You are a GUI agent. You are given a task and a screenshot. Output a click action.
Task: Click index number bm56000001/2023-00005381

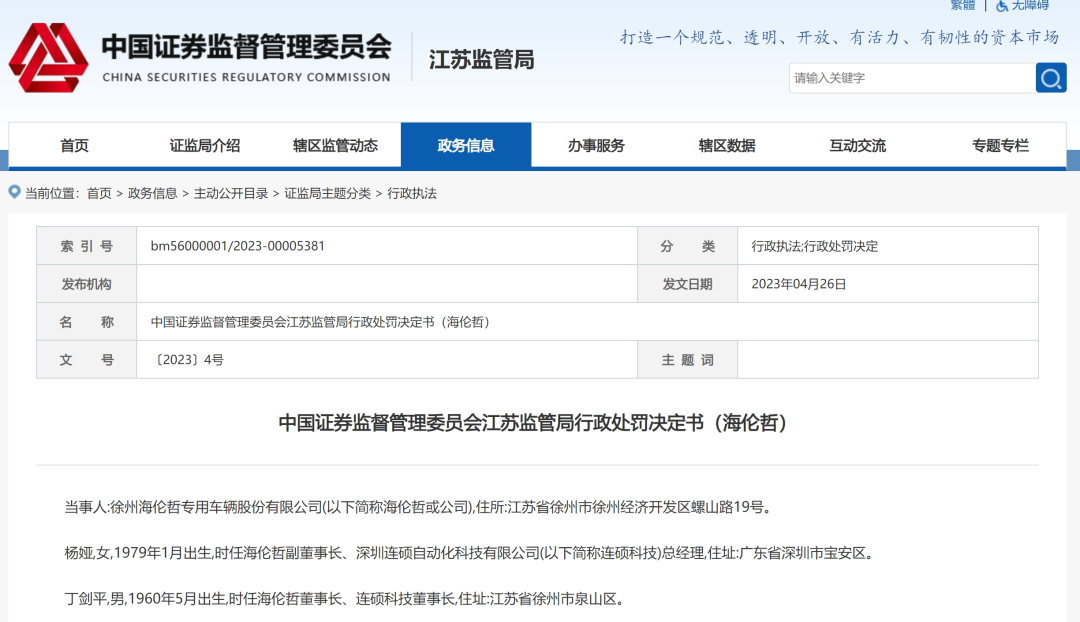pyautogui.click(x=238, y=246)
